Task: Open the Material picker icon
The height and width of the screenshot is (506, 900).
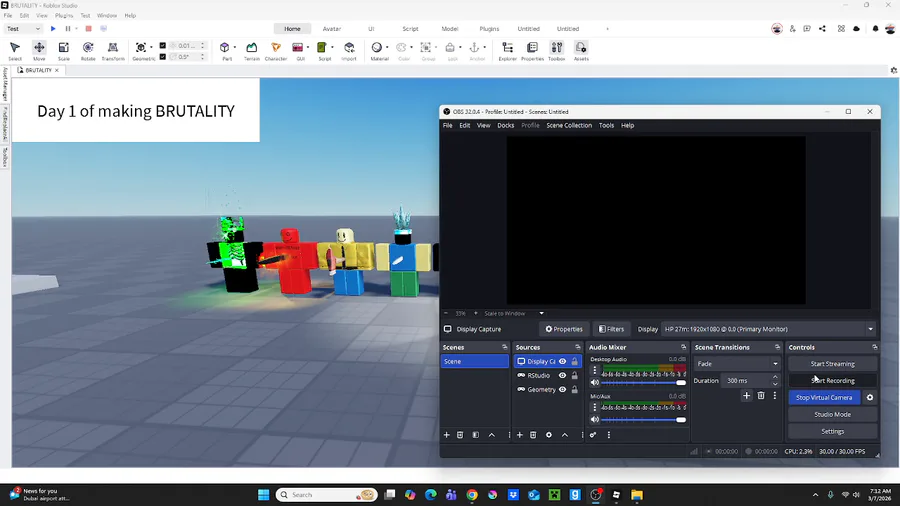Action: [377, 48]
